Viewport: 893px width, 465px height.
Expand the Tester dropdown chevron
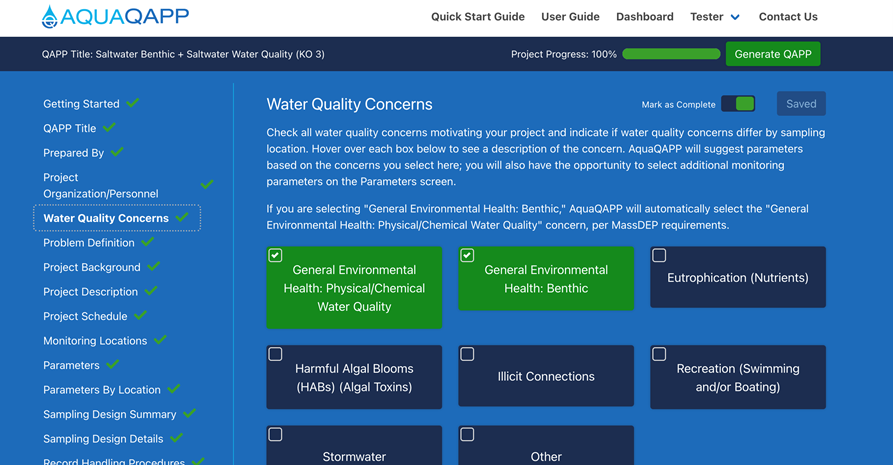coord(735,18)
